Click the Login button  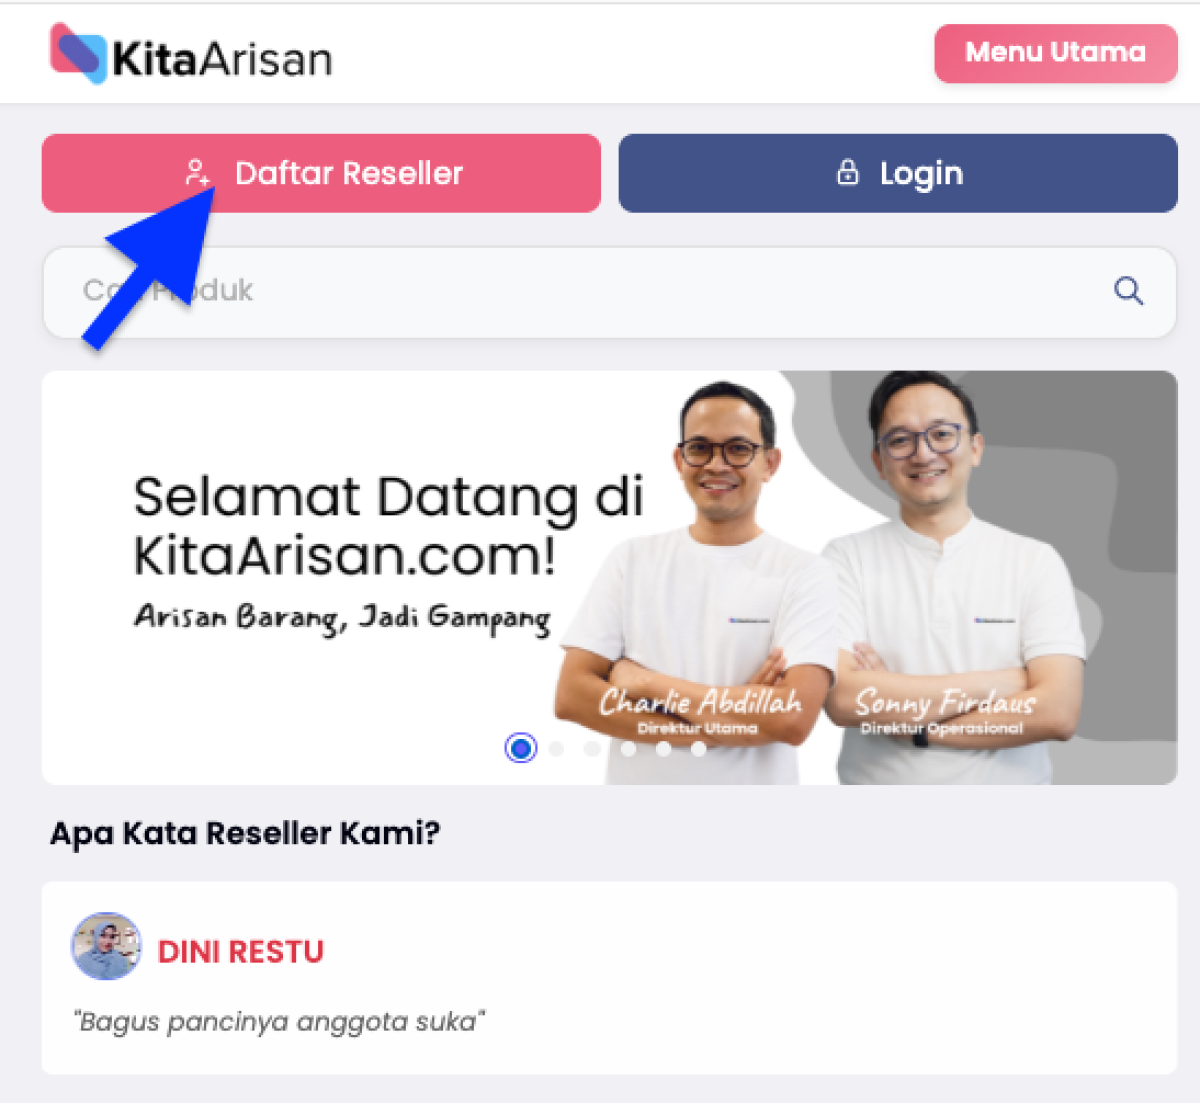click(898, 173)
